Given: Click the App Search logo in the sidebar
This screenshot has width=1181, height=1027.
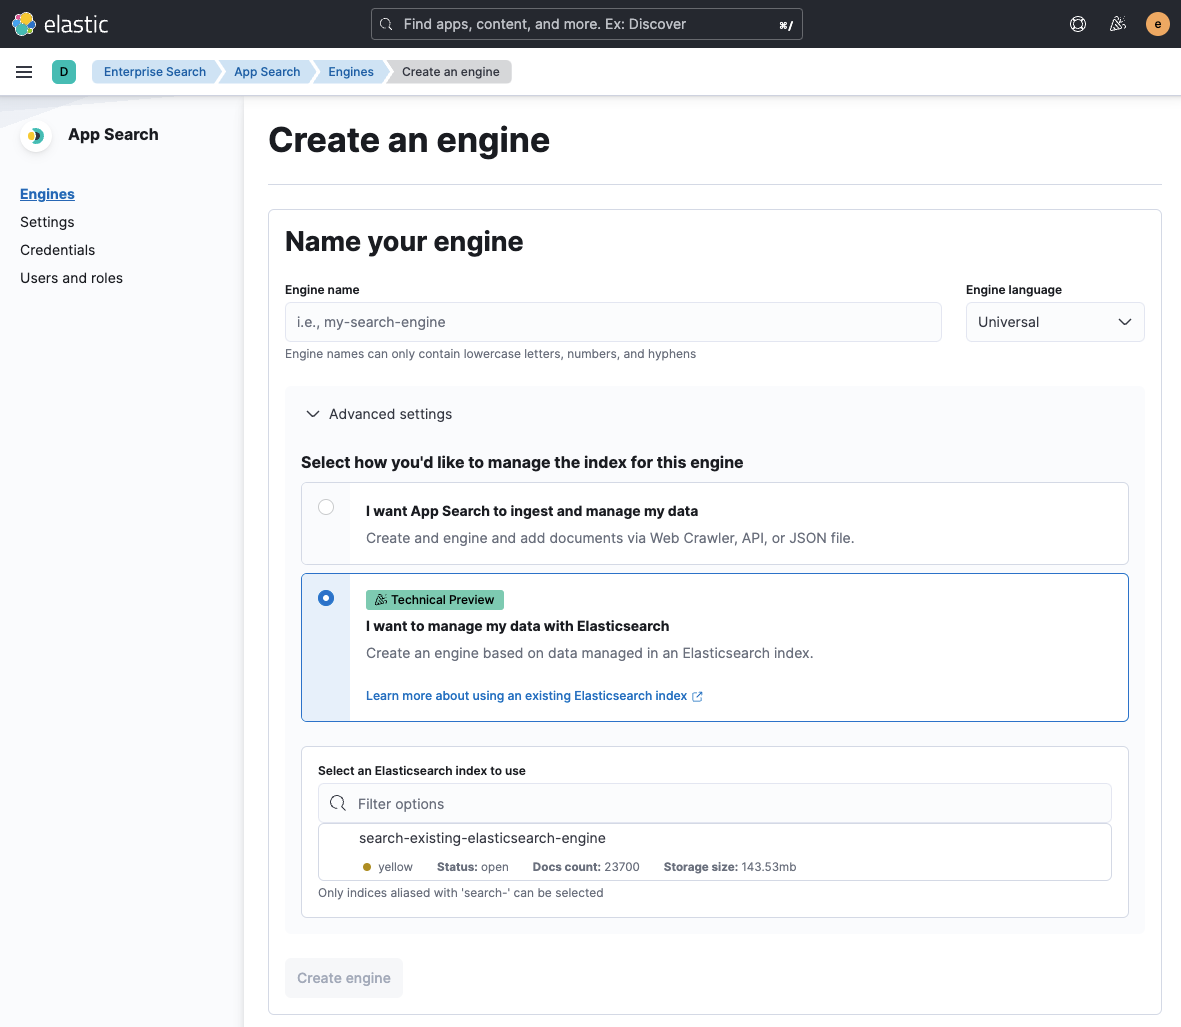Looking at the screenshot, I should [35, 136].
